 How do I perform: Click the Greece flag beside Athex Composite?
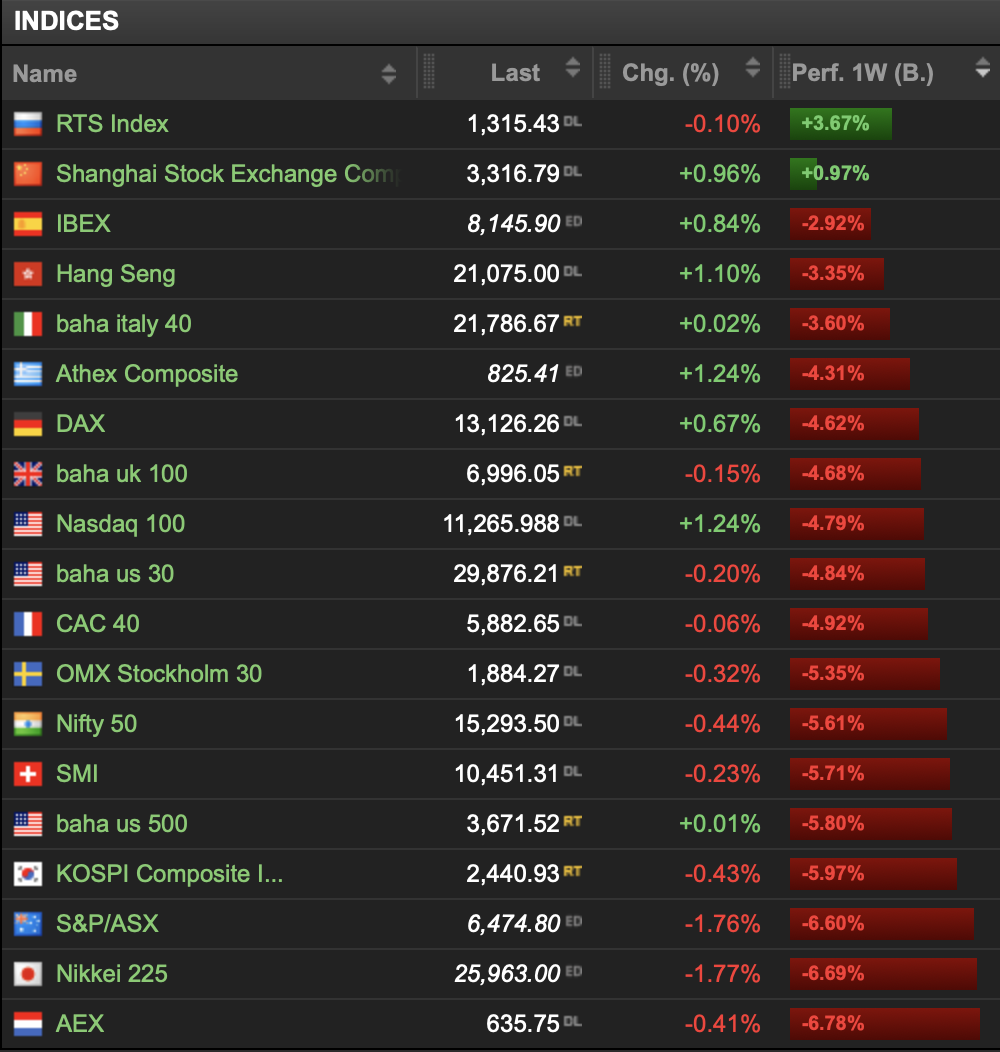coord(28,374)
